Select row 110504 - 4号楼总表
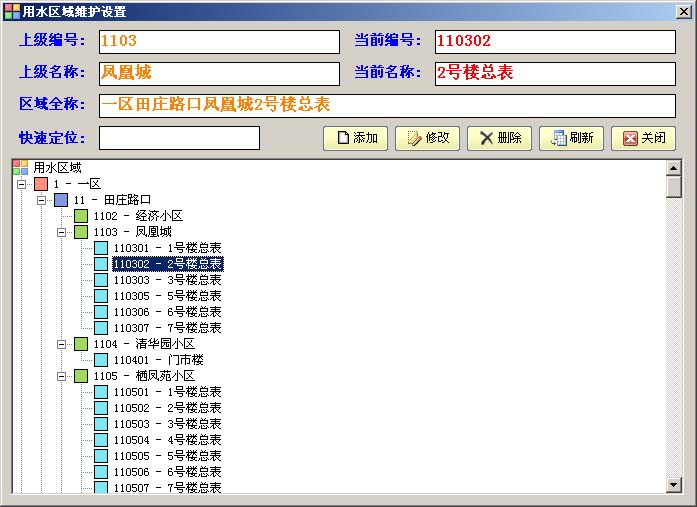 tap(168, 440)
